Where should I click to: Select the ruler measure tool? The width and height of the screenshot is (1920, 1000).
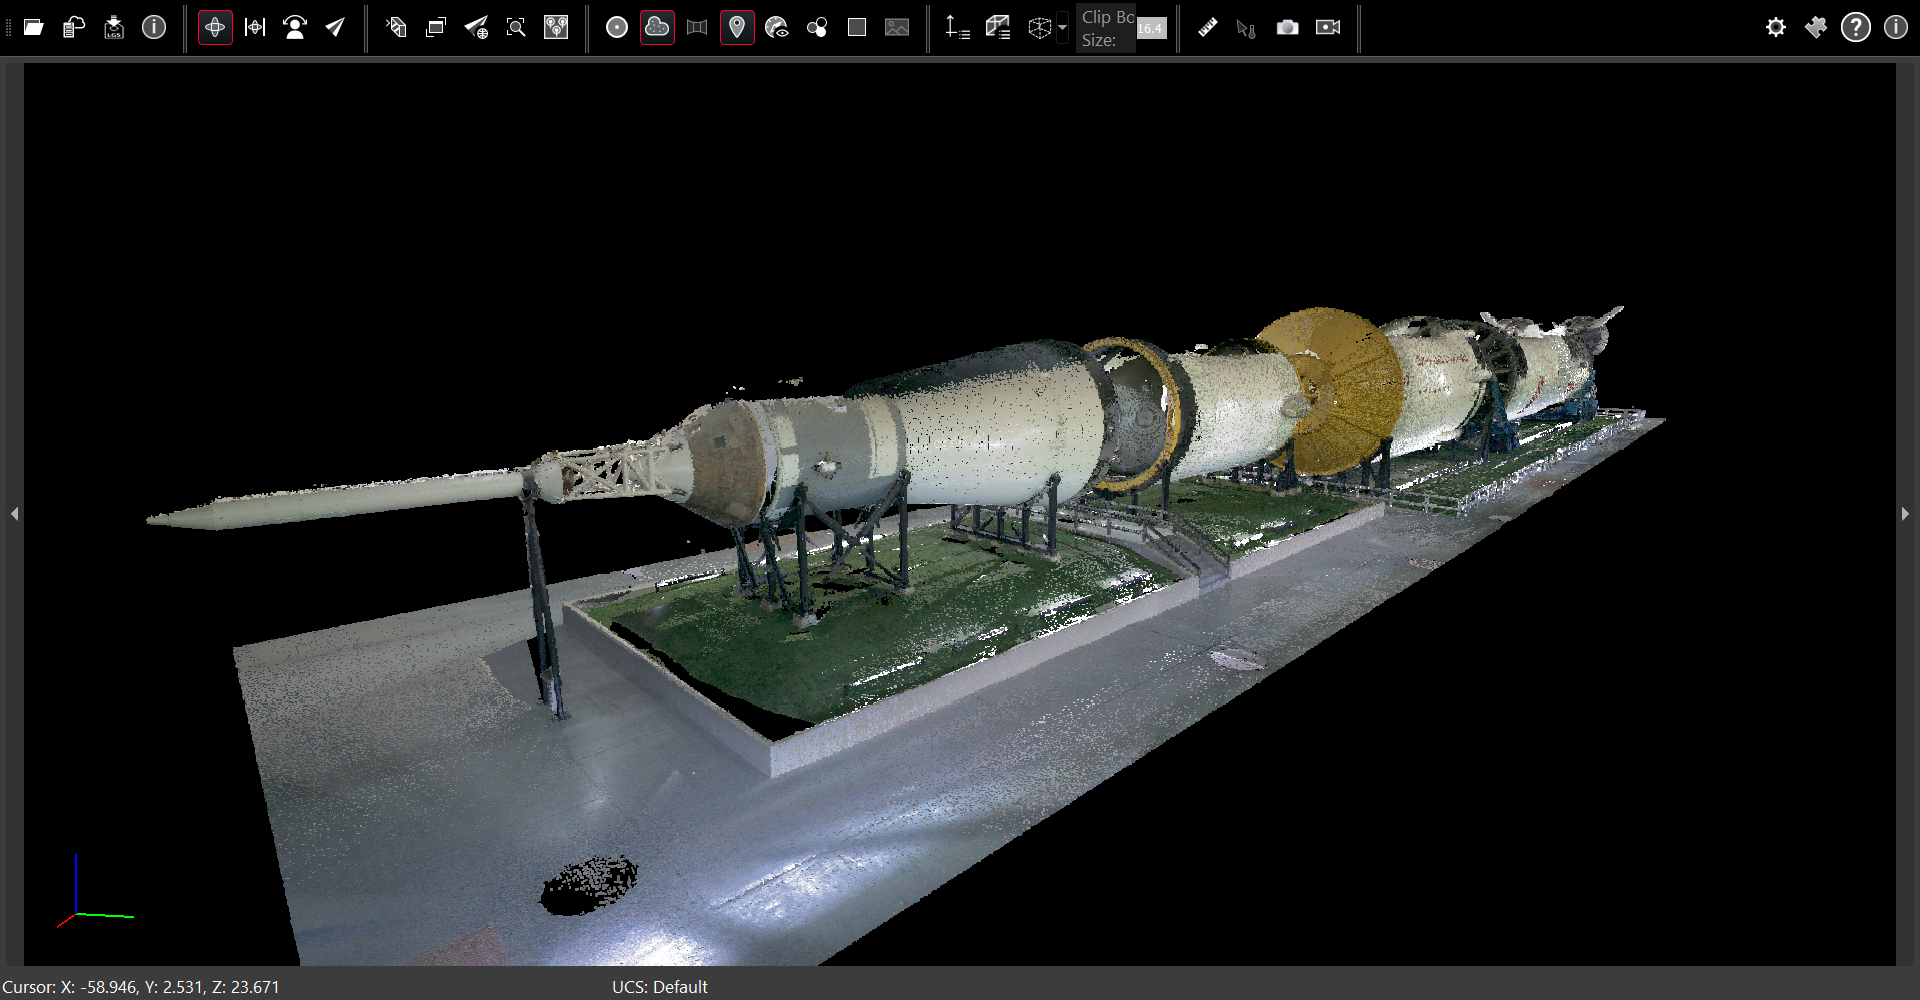click(x=1208, y=27)
